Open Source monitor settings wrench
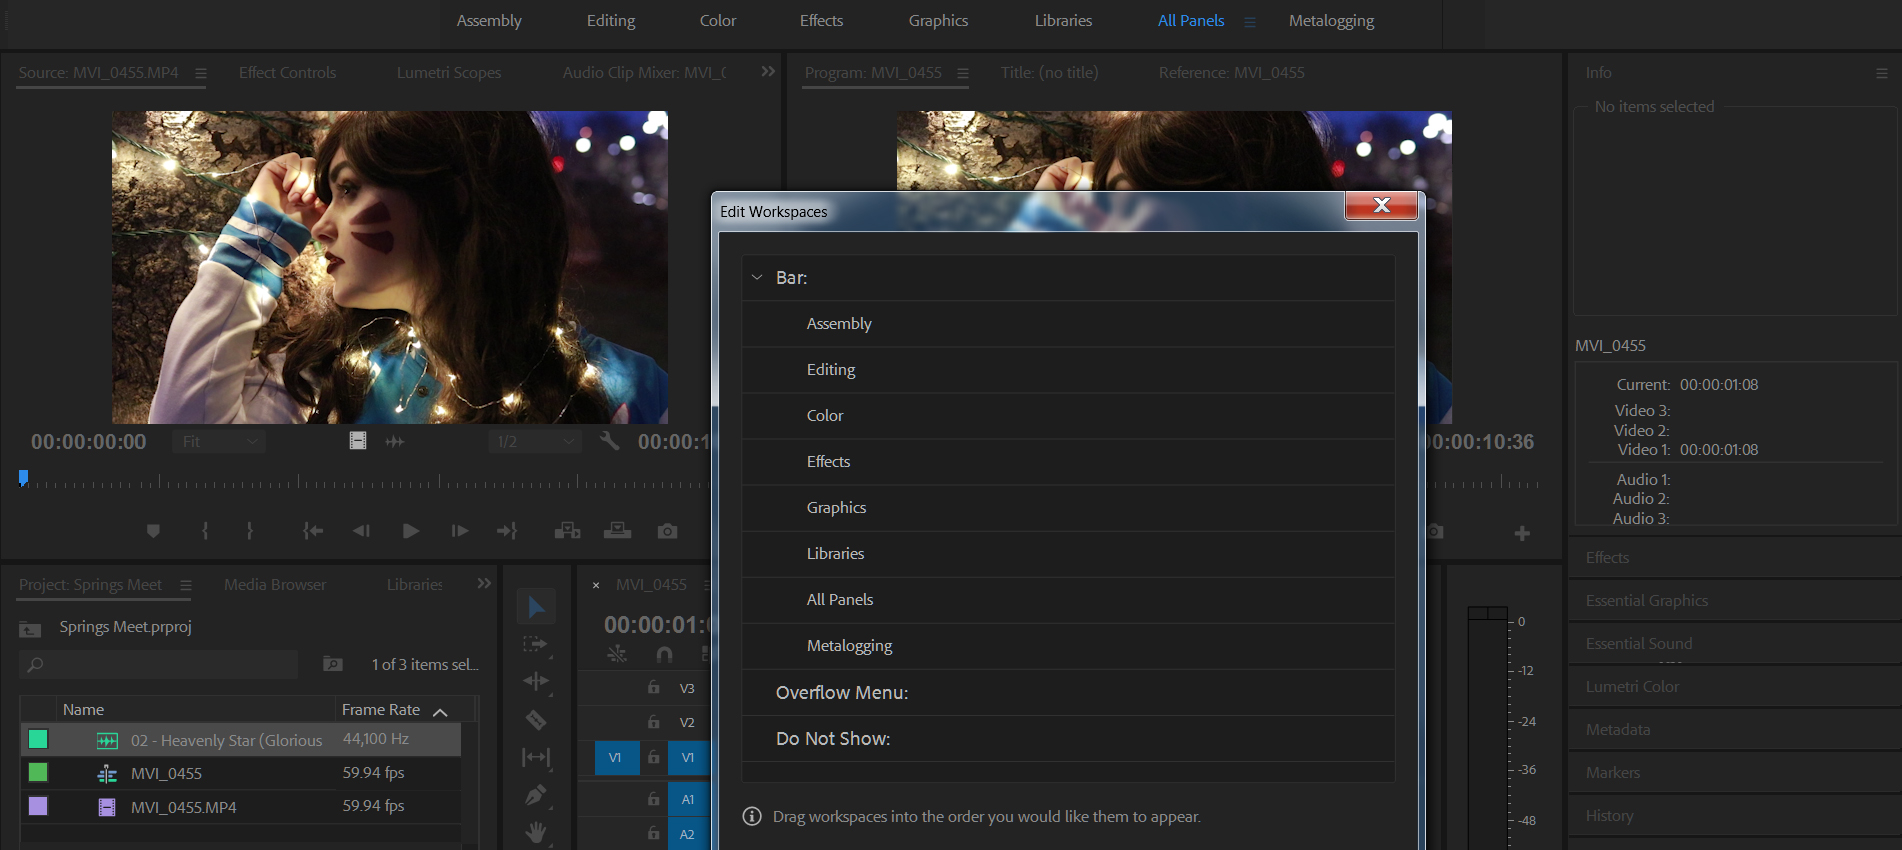This screenshot has width=1902, height=850. [x=609, y=441]
